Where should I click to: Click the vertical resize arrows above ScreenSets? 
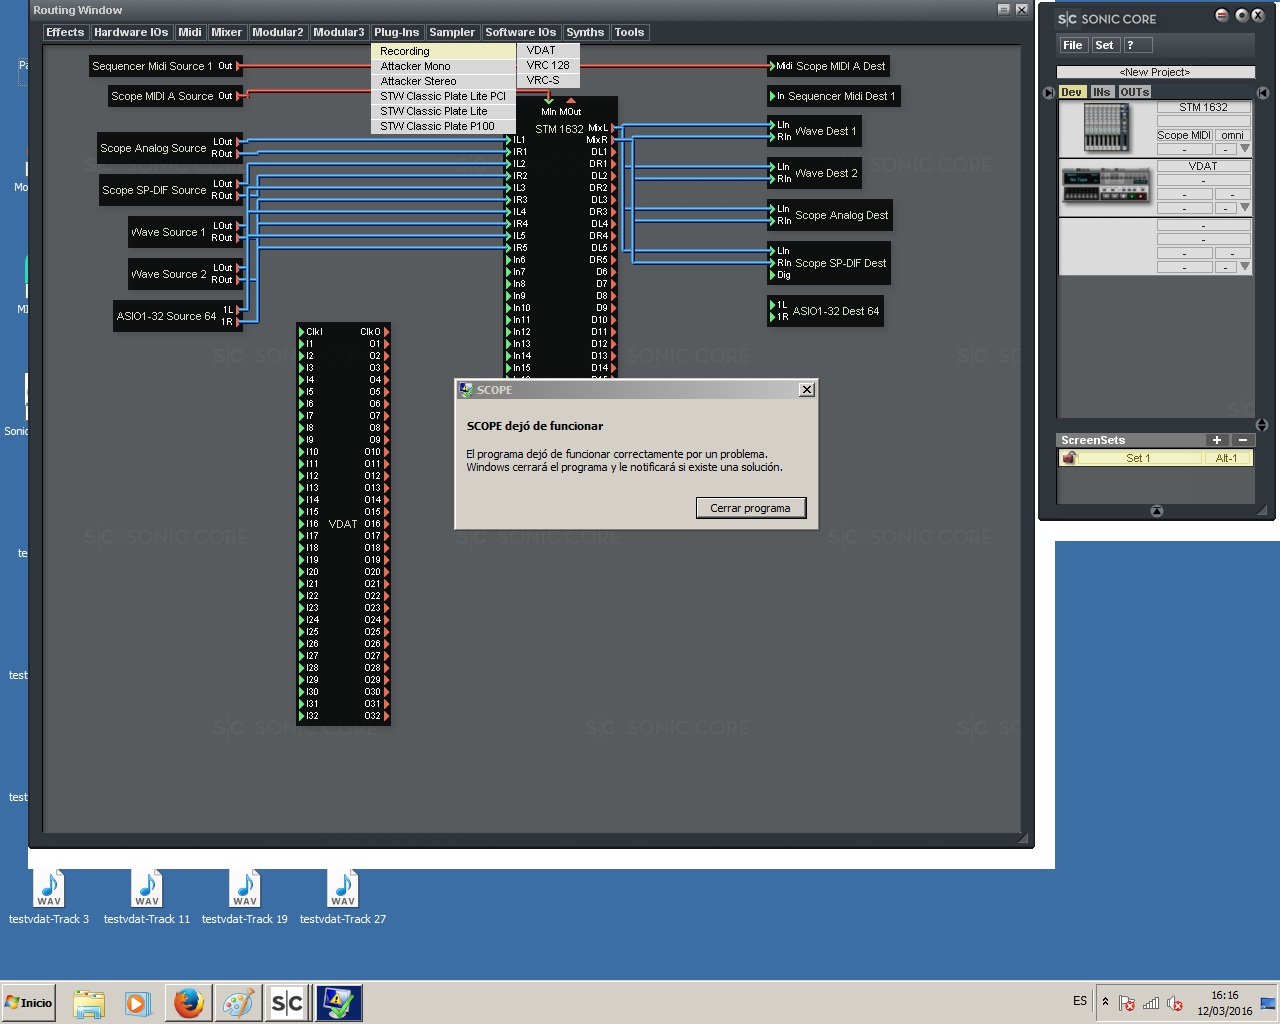(x=1262, y=425)
